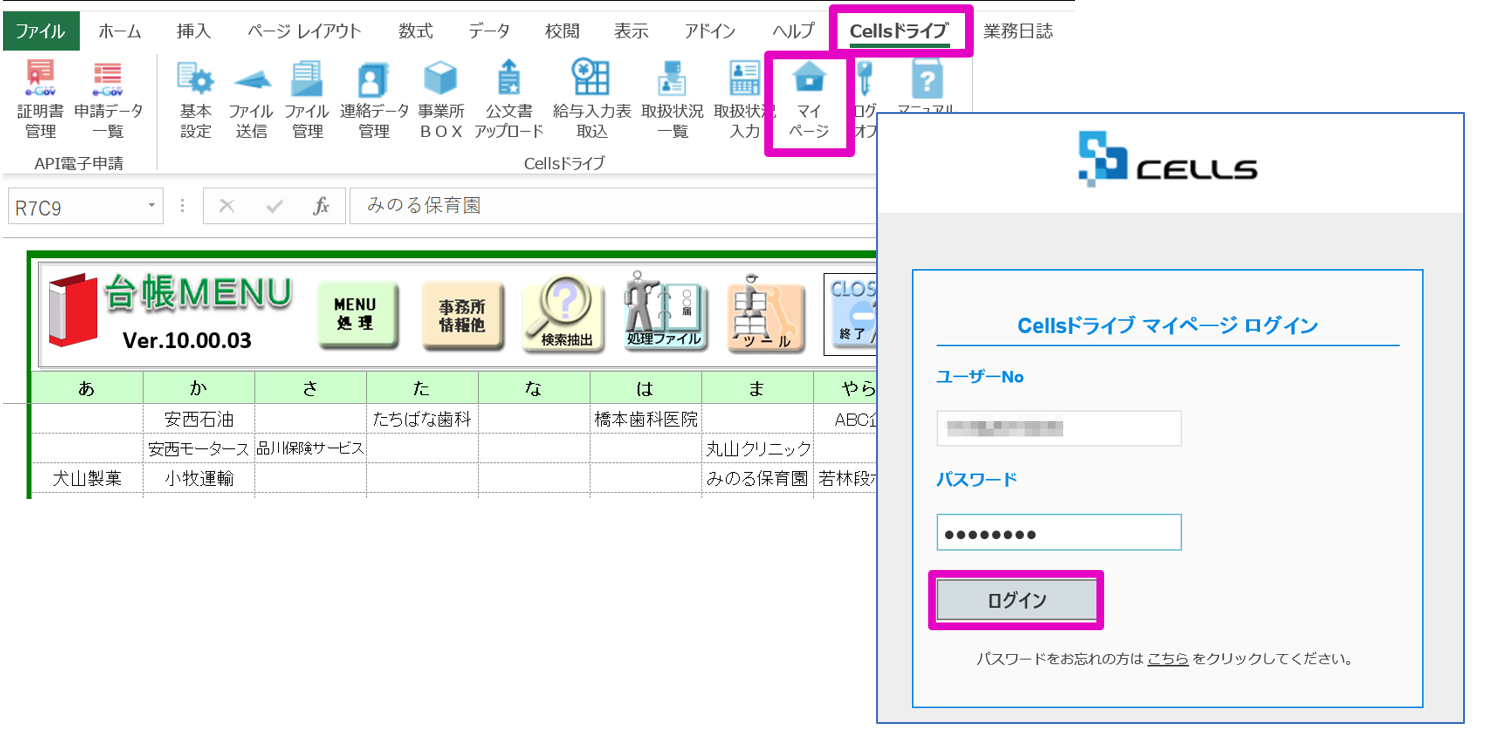Select the ま column header
Screen dimensions: 1485x740
tap(759, 388)
